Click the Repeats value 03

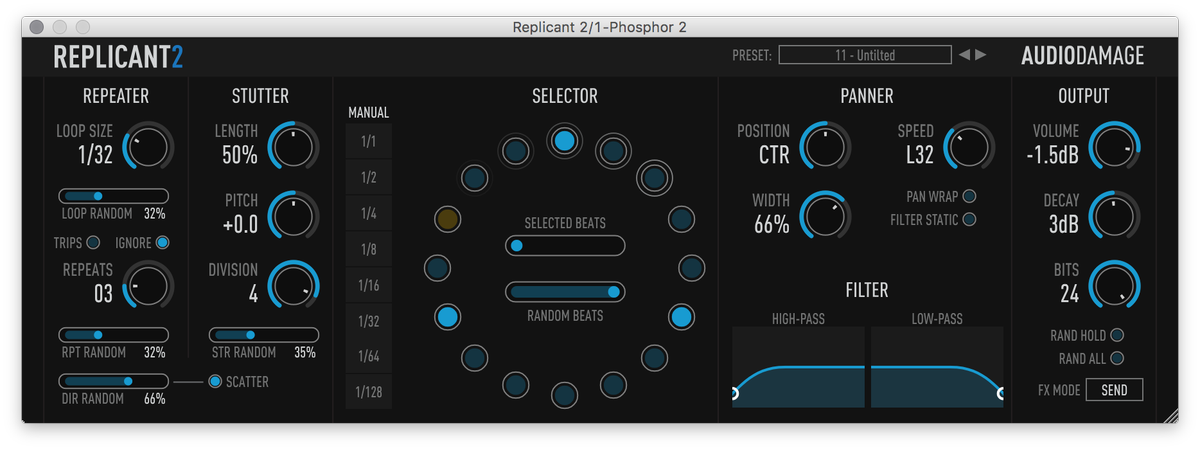[x=103, y=294]
